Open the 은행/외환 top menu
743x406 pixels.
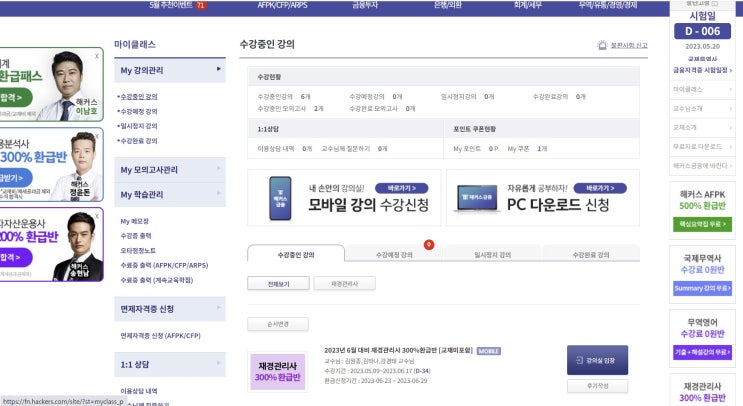[447, 5]
